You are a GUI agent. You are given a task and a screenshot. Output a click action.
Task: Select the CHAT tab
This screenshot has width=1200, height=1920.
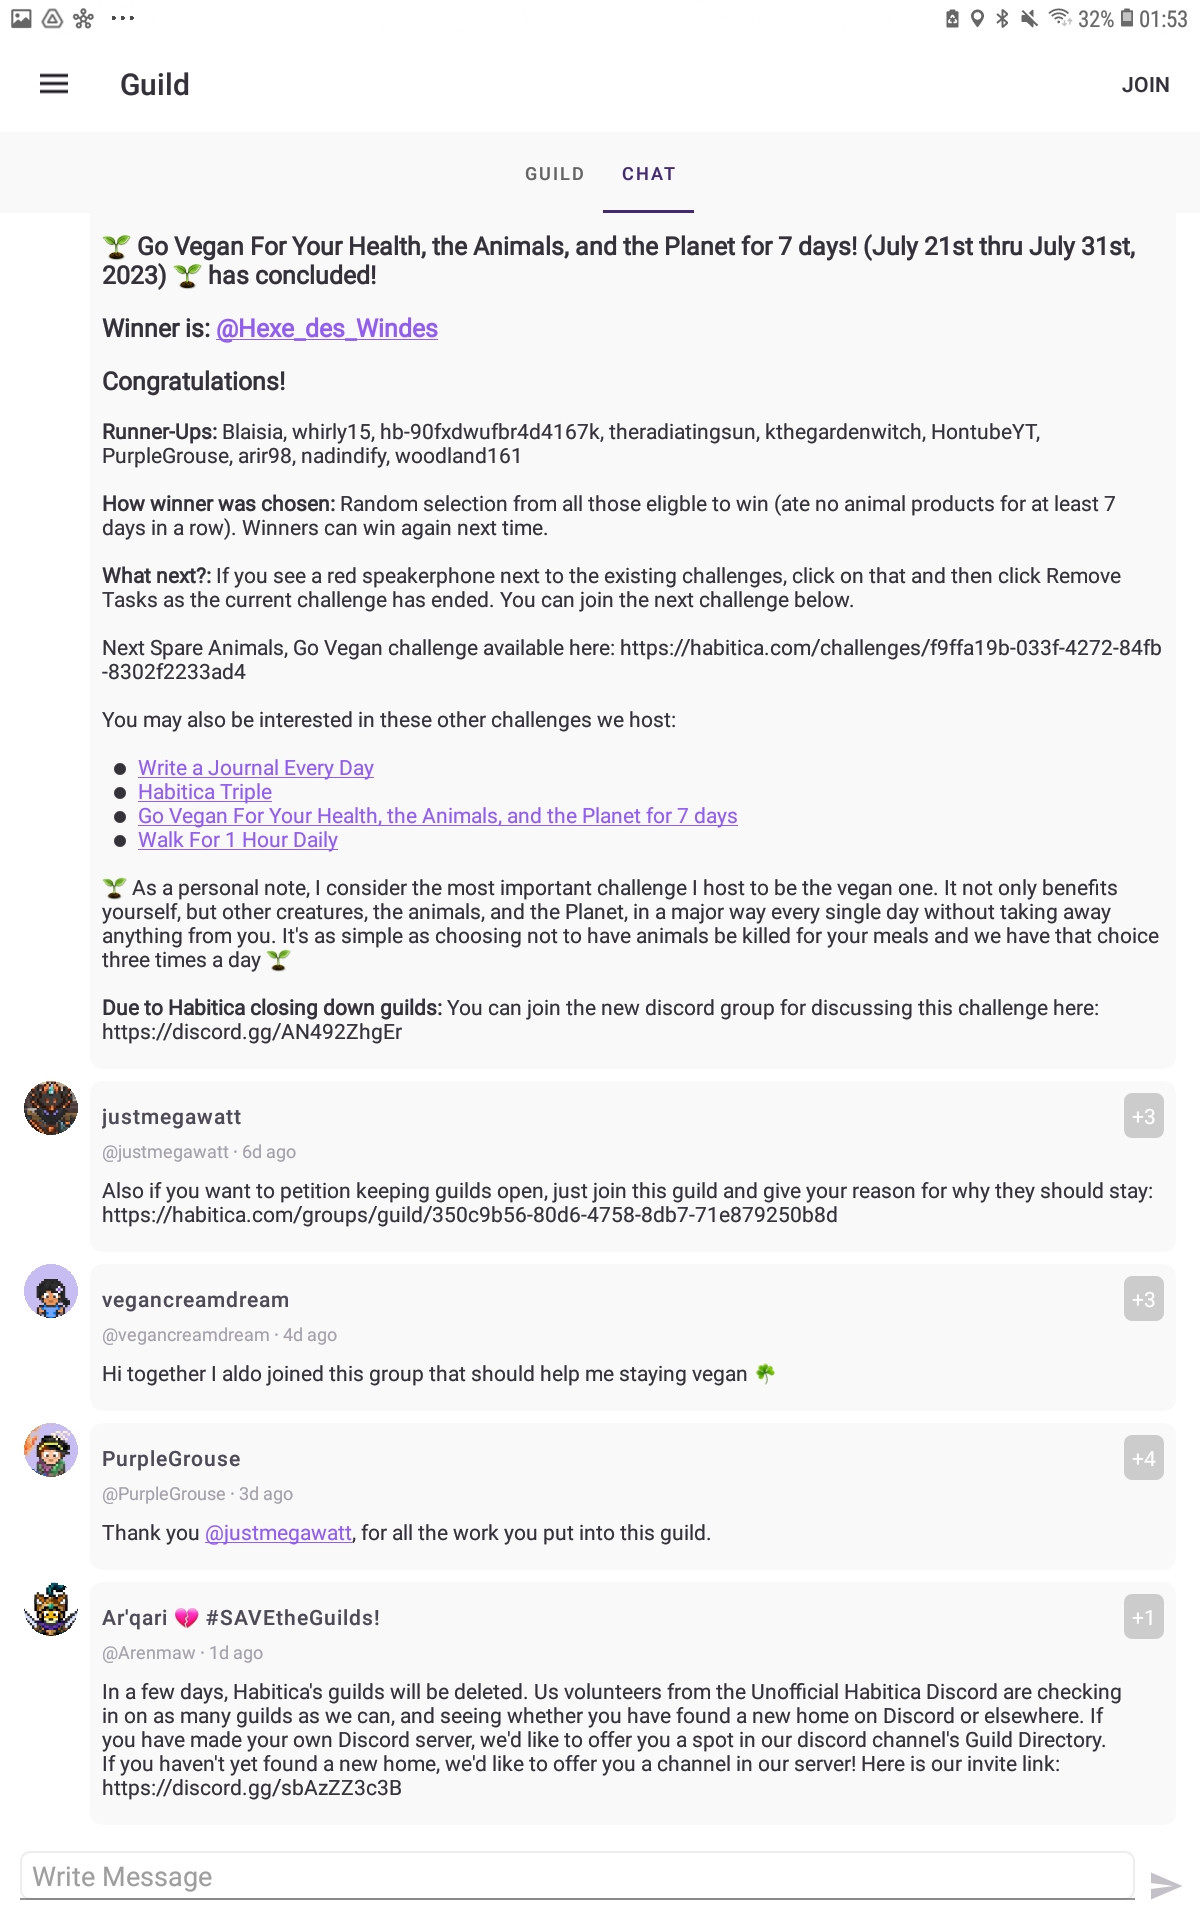tap(649, 174)
